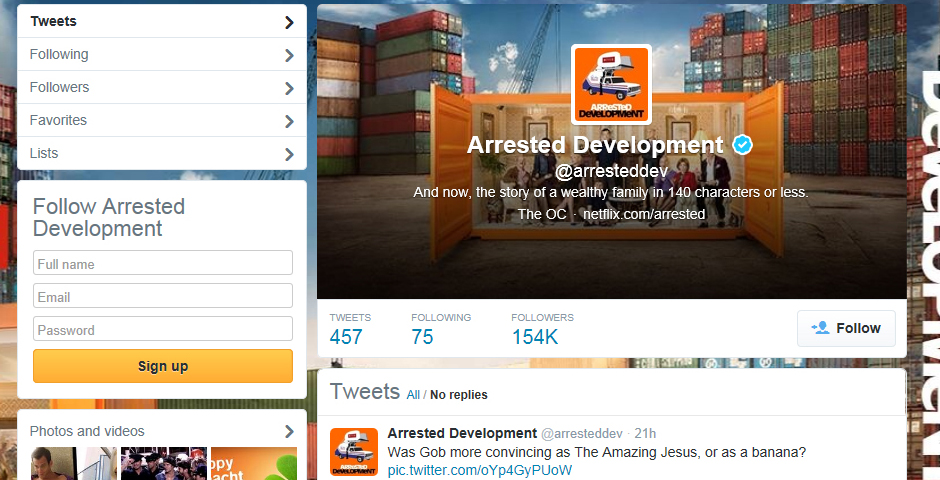
Task: Open Arrested Development name on the tweet
Action: [x=462, y=433]
